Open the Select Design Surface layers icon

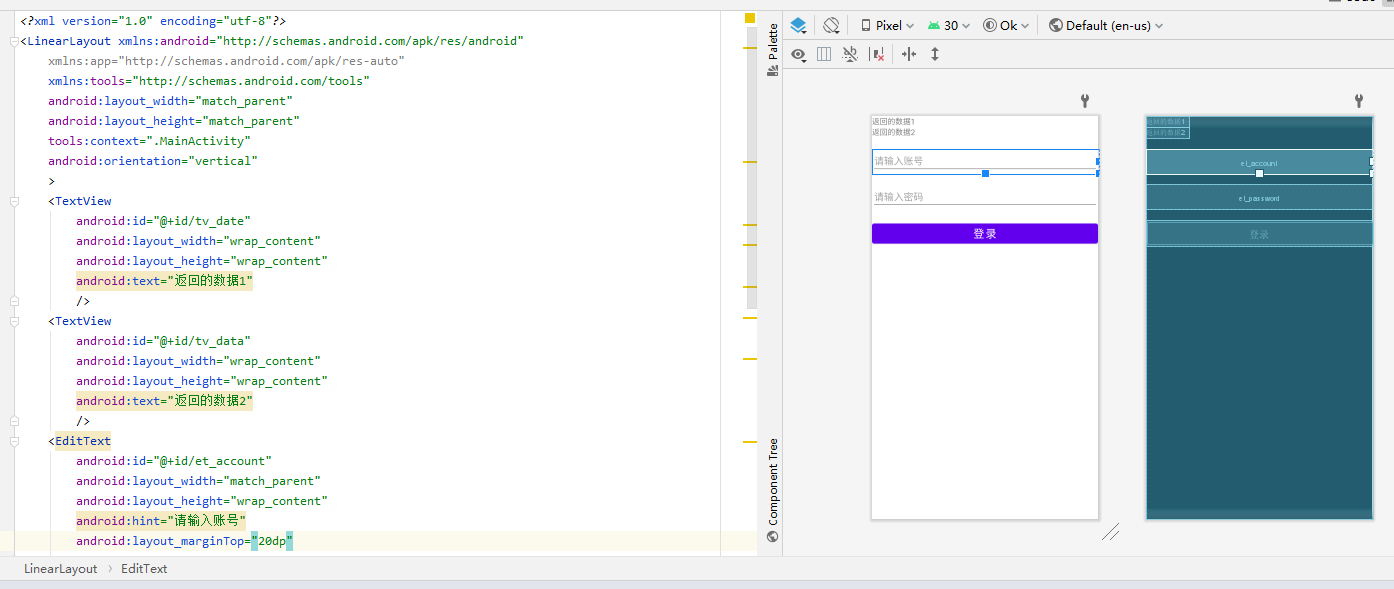pyautogui.click(x=798, y=25)
